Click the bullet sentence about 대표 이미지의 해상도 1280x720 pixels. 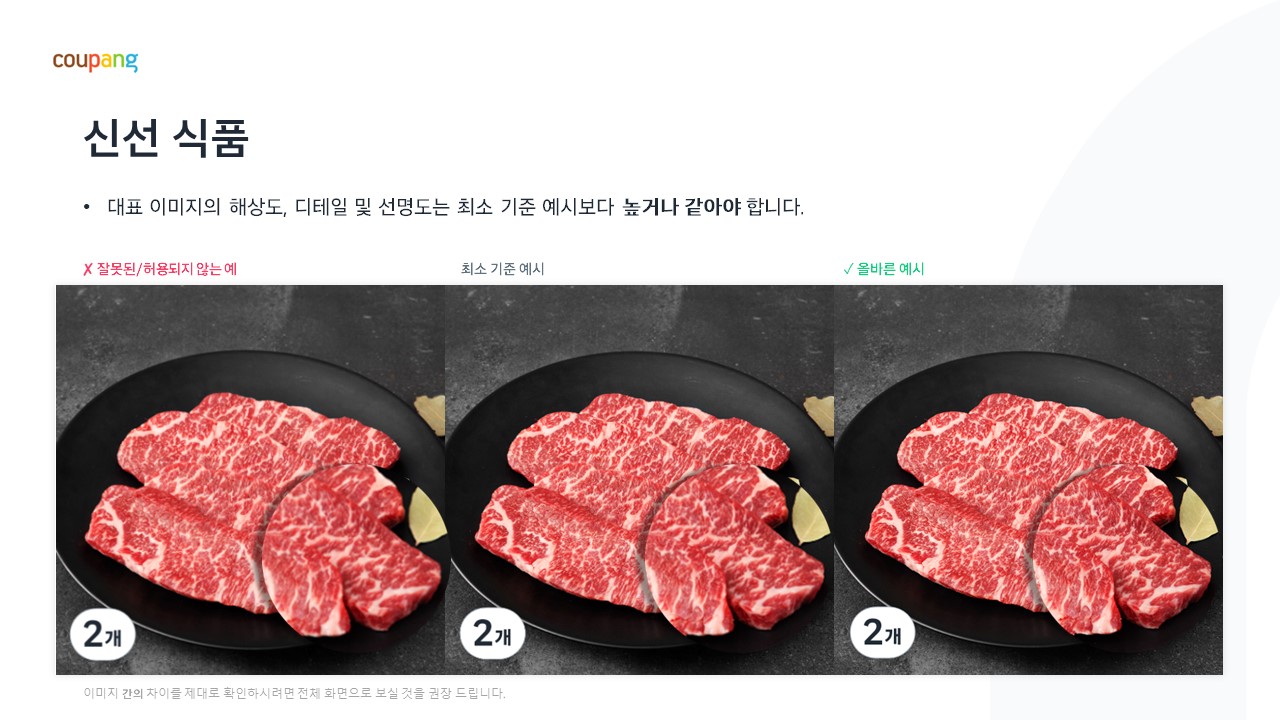pos(455,208)
